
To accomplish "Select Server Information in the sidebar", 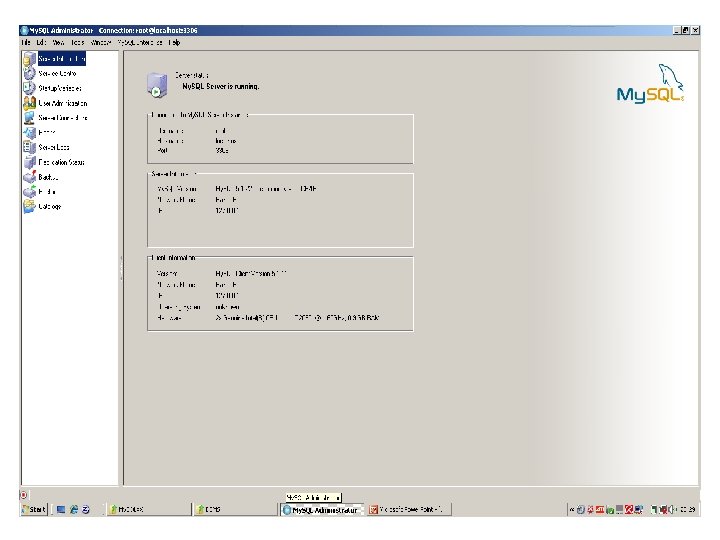I will coord(55,59).
